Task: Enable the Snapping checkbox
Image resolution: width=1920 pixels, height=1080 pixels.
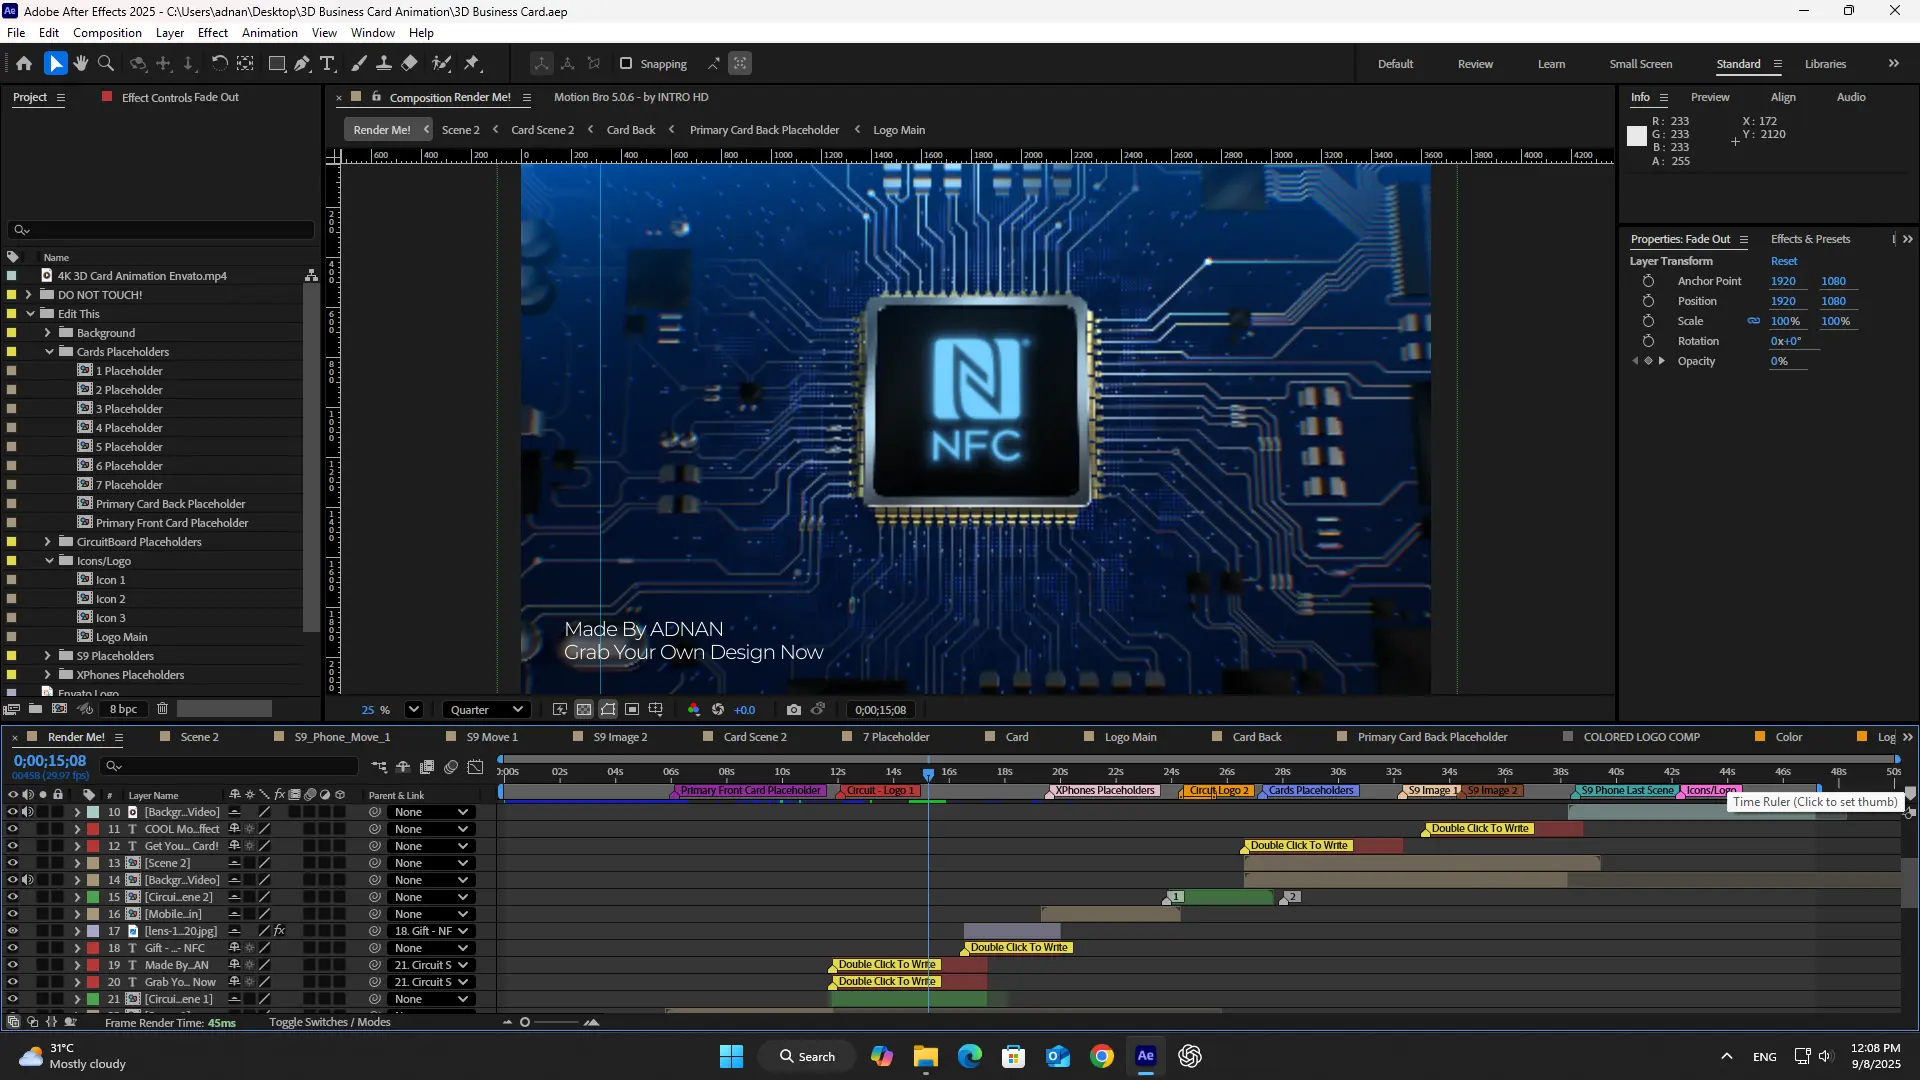Action: [626, 63]
